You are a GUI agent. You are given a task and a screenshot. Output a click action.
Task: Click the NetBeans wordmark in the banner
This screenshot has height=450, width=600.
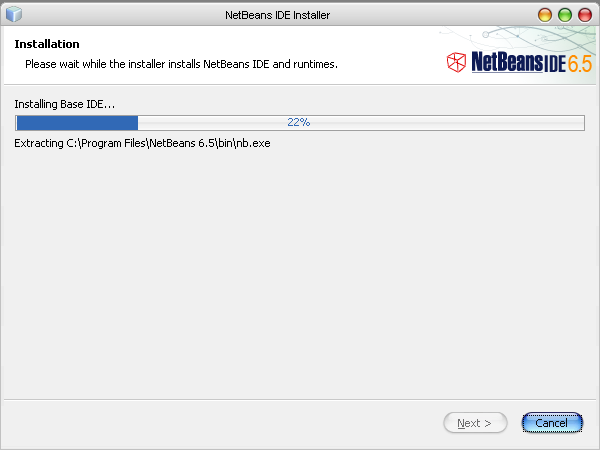pyautogui.click(x=506, y=62)
